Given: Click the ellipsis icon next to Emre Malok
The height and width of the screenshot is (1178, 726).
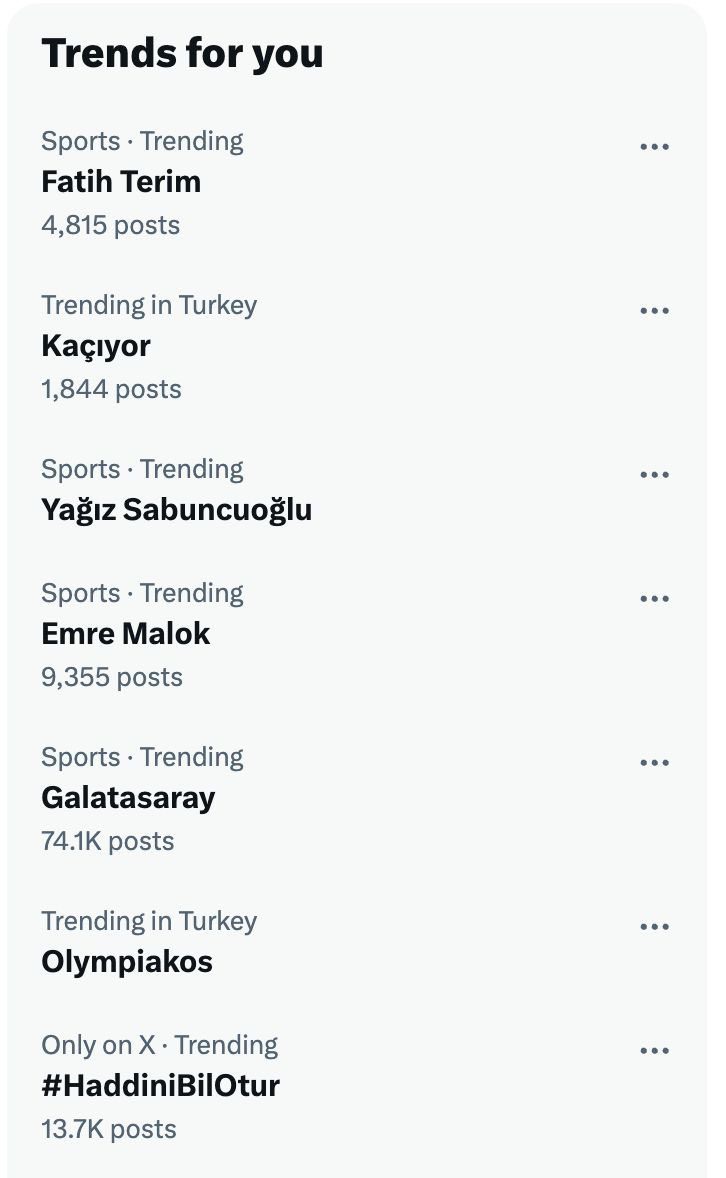Looking at the screenshot, I should tap(654, 599).
